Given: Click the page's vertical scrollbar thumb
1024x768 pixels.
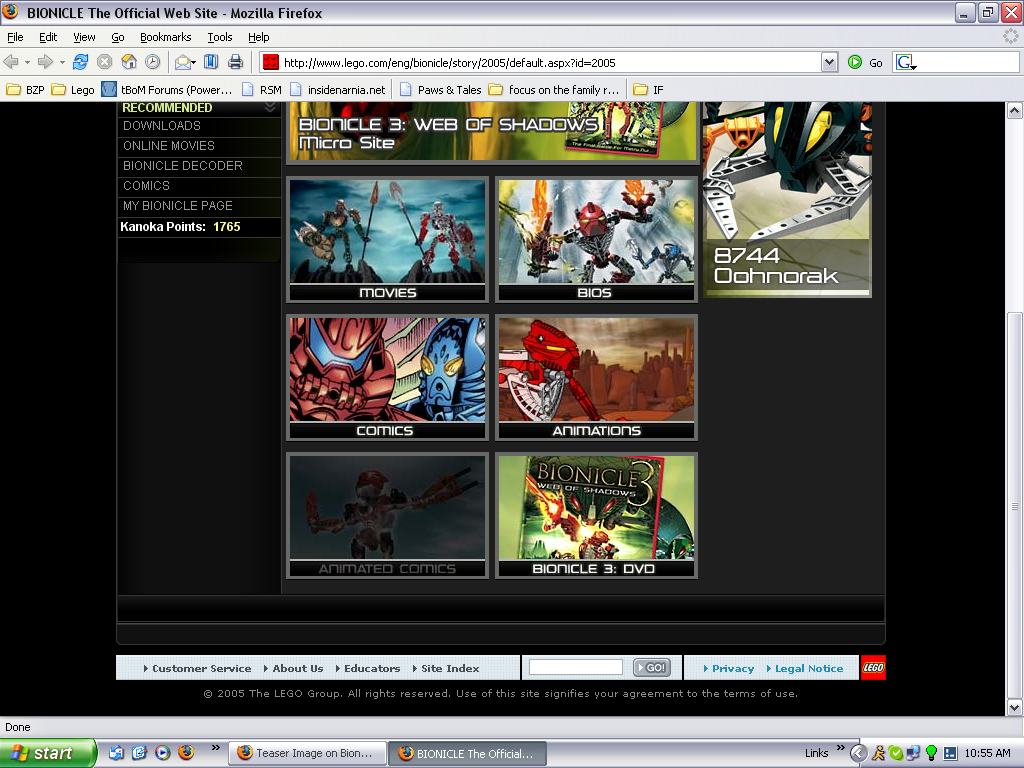Looking at the screenshot, I should 1014,505.
